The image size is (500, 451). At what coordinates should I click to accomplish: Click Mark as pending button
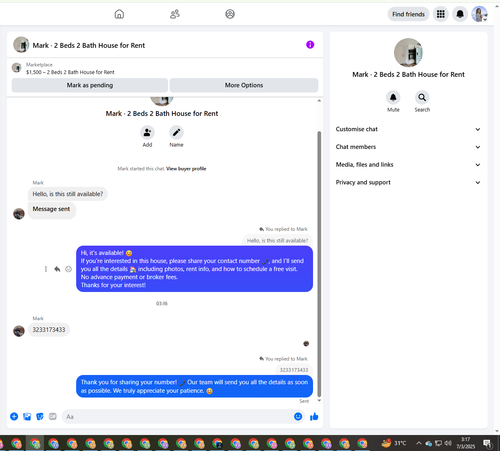click(90, 85)
